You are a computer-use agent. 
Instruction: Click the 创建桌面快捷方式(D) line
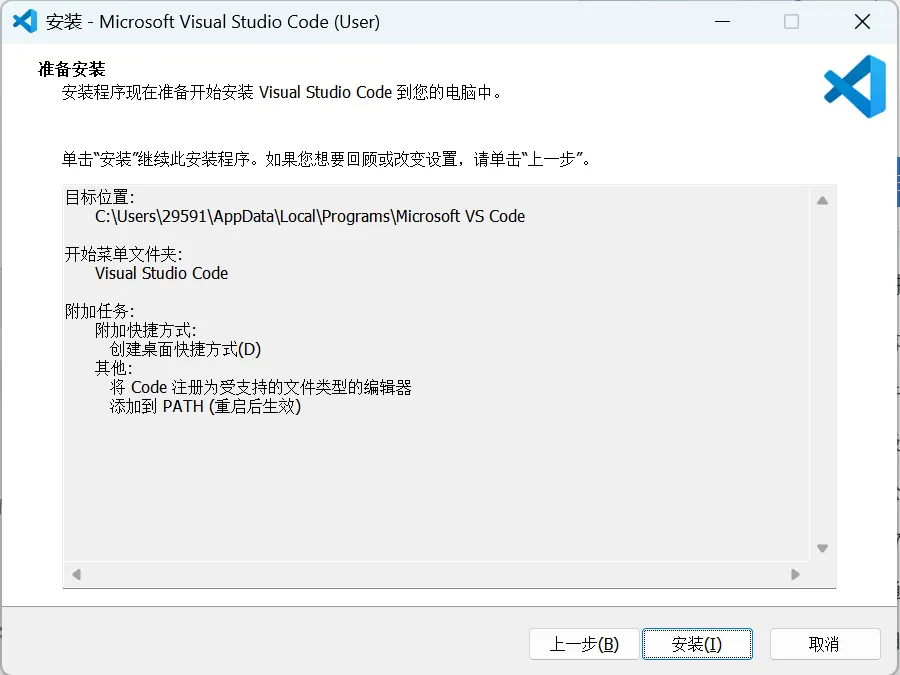click(x=185, y=349)
